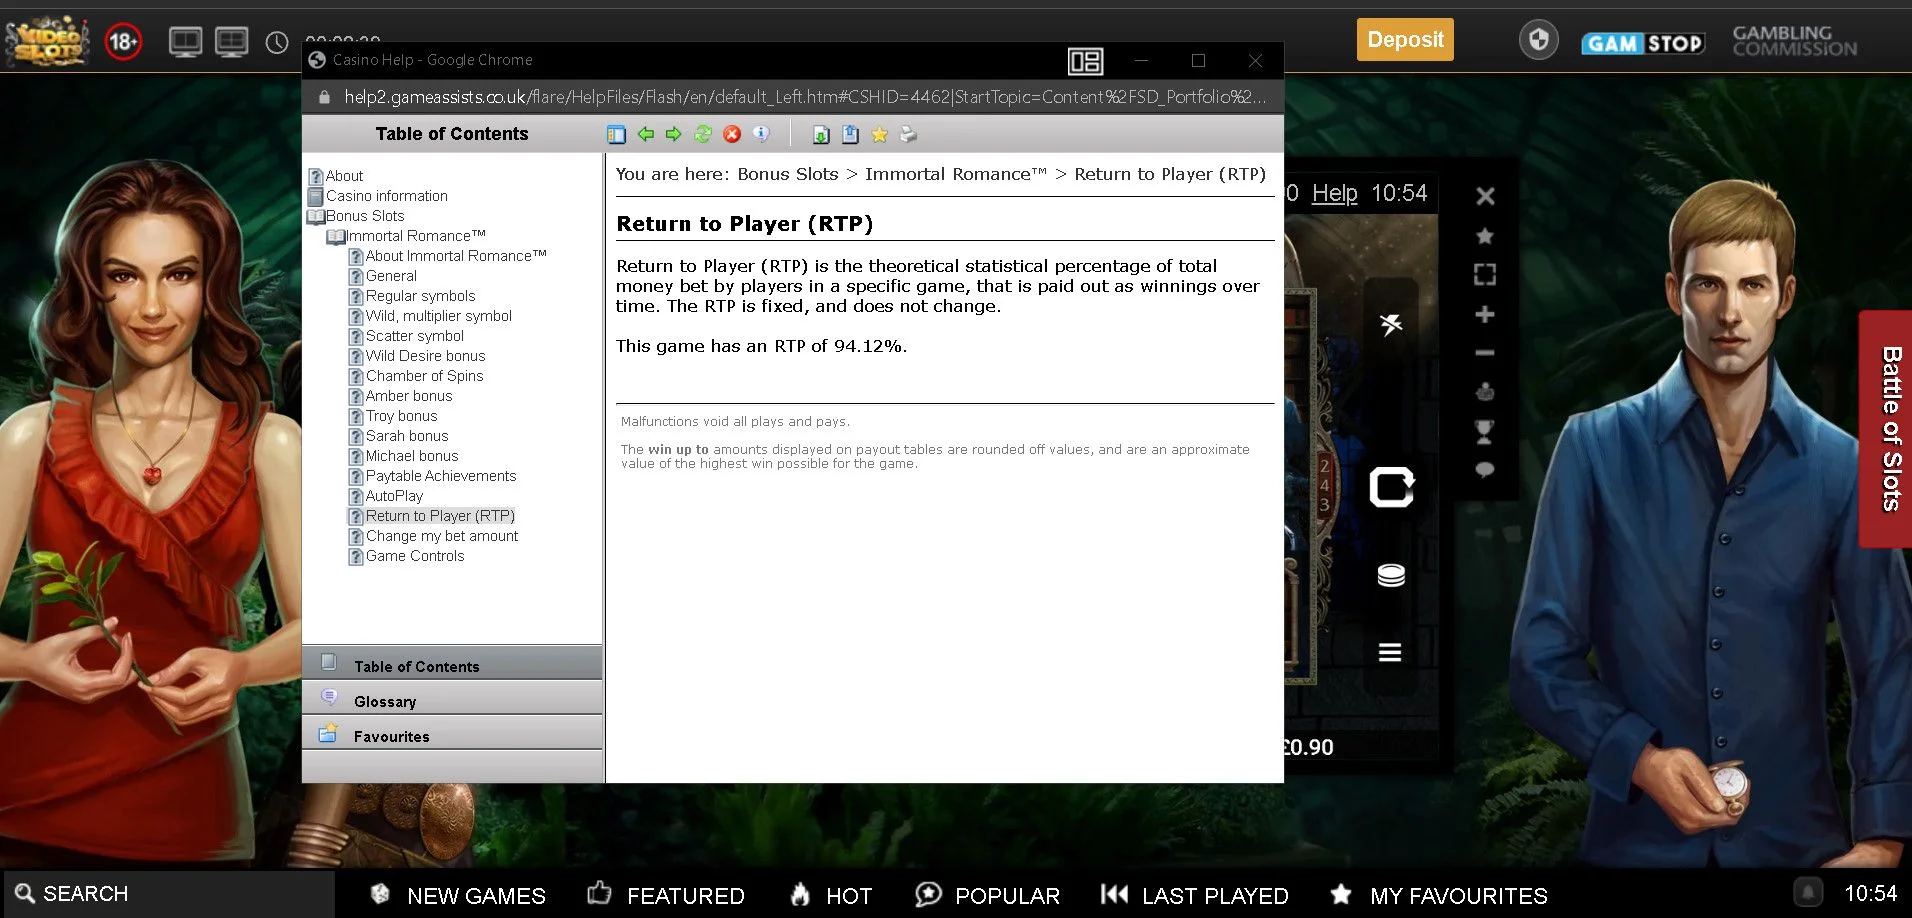
Task: Select the four-game grid screen layout icon
Action: pyautogui.click(x=232, y=42)
